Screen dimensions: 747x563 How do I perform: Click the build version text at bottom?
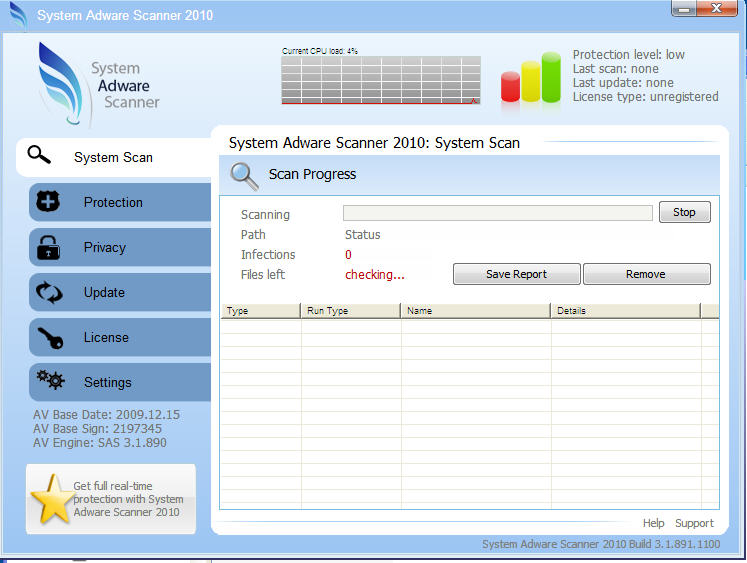[x=601, y=544]
